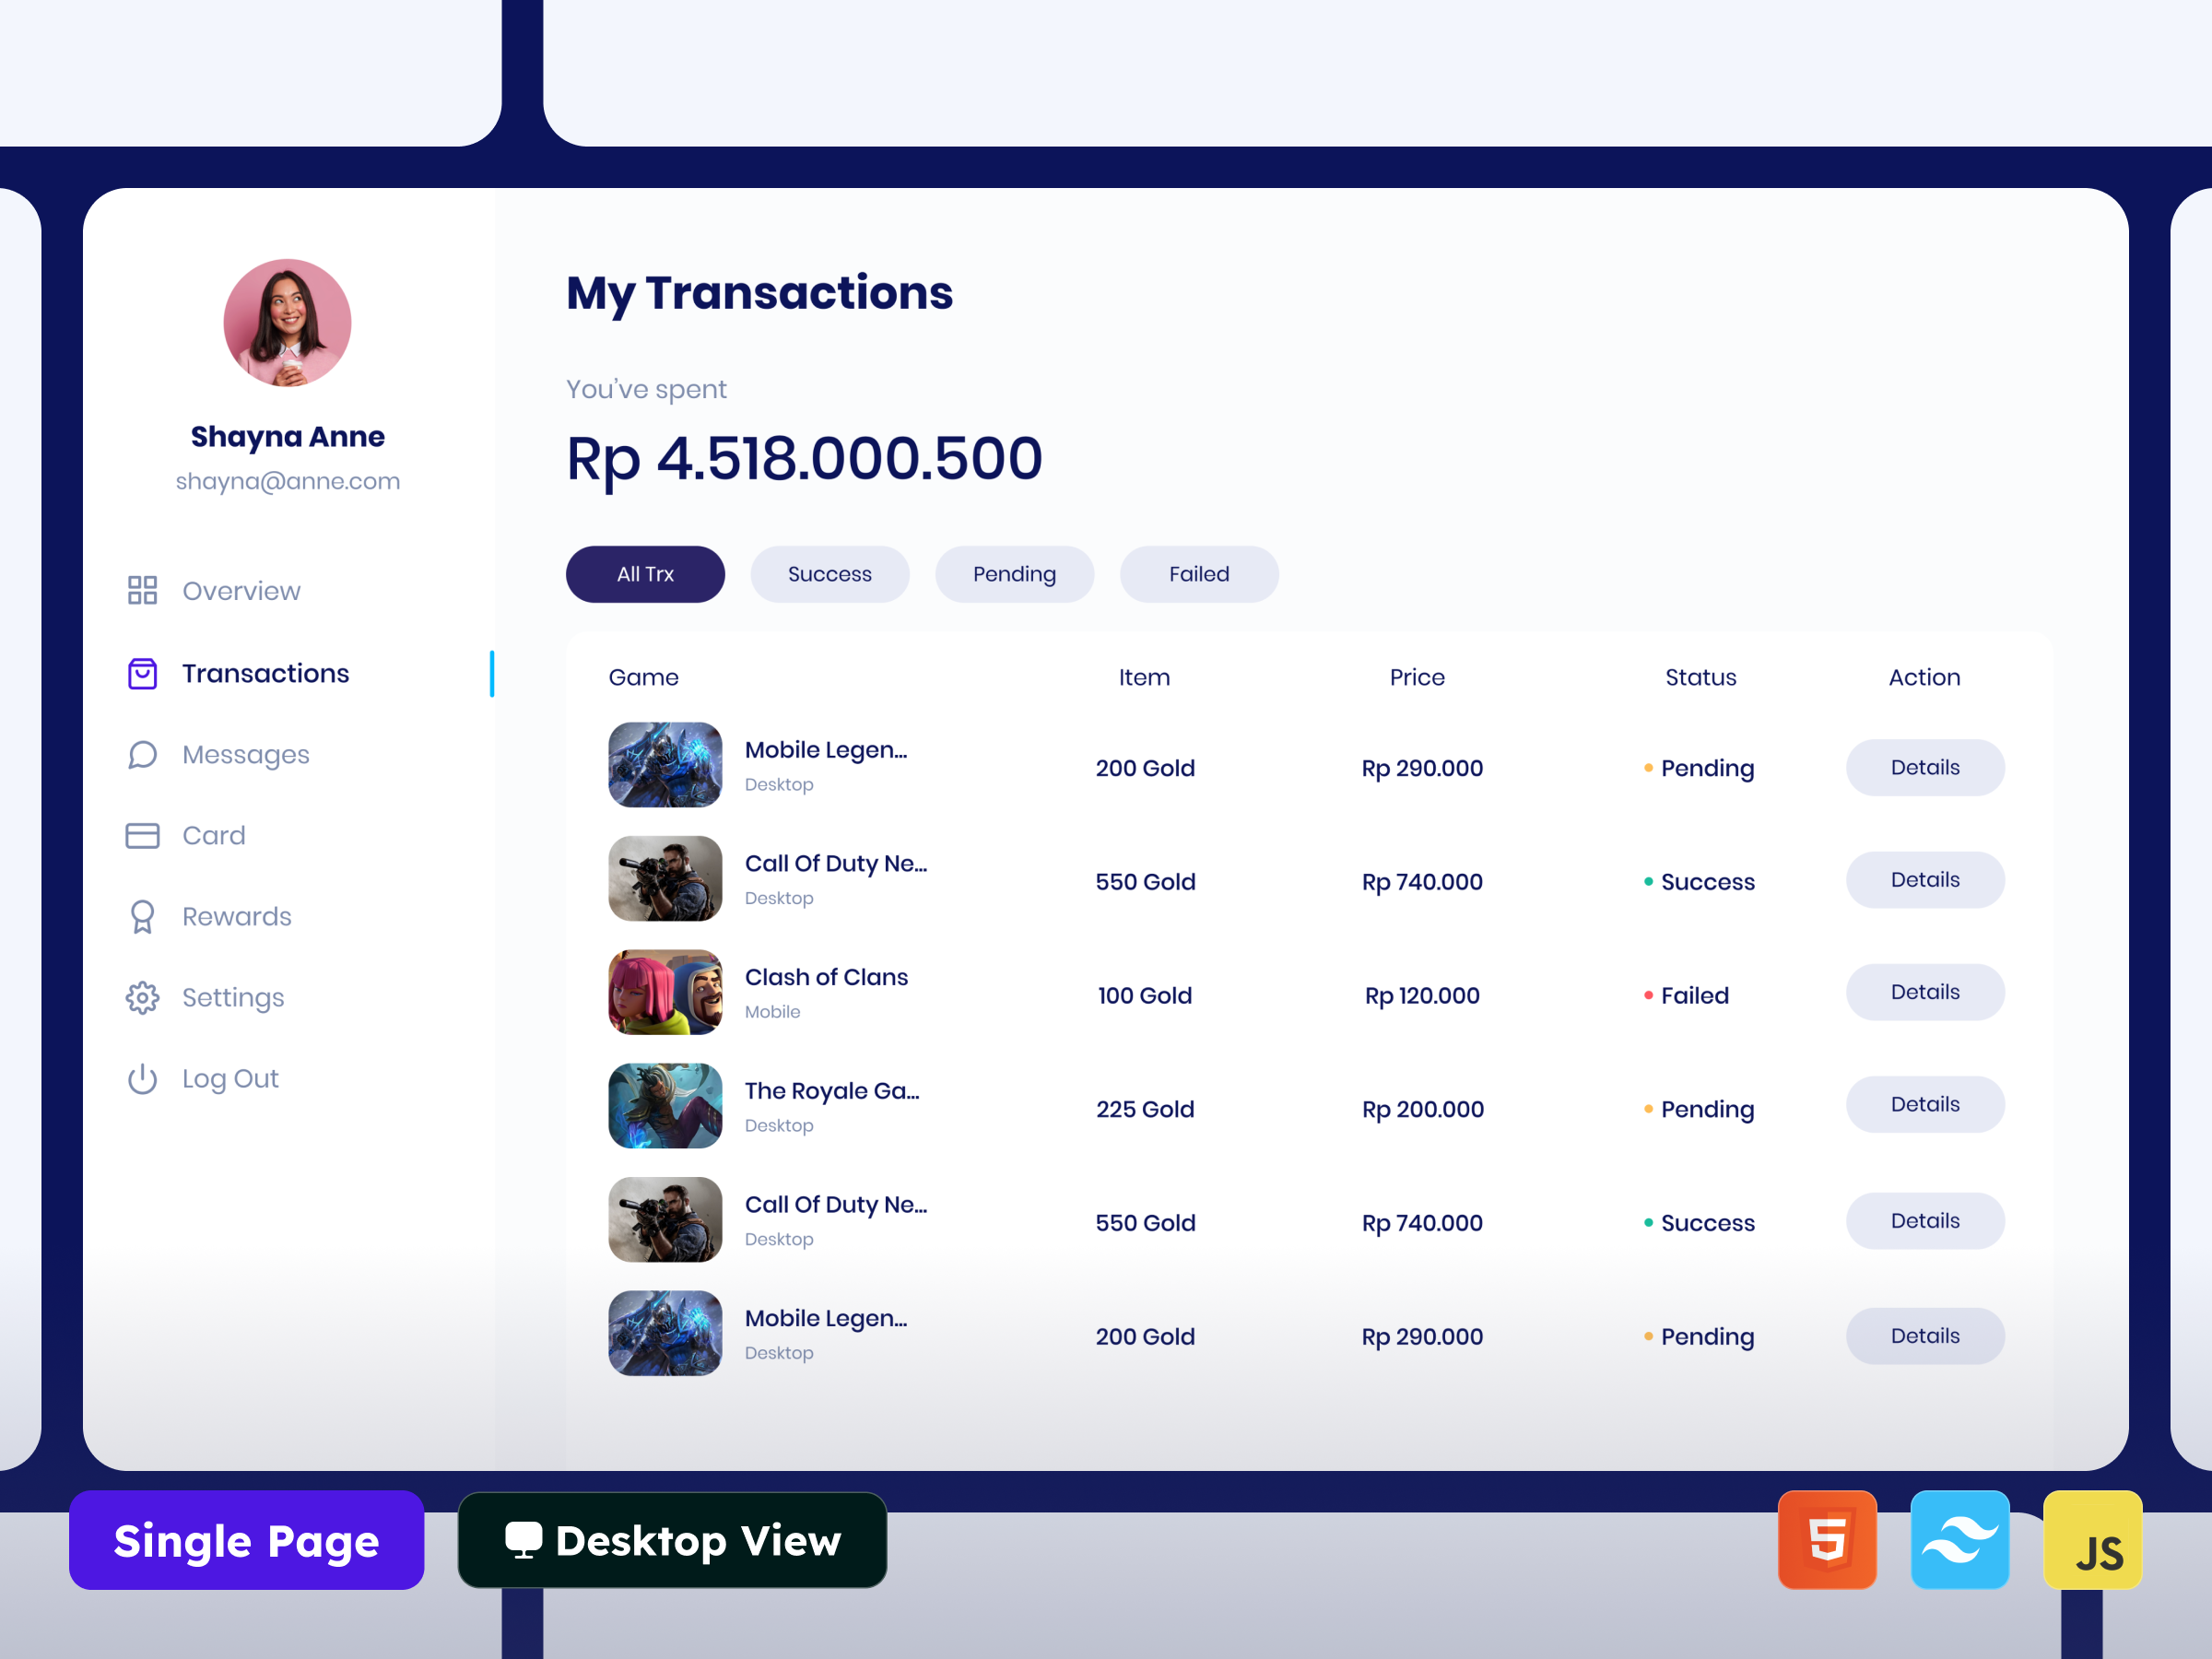Open Details for first Mobile Legends Rp 290.000 row
Screen dimensions: 2212x1659
[x=1925, y=767]
